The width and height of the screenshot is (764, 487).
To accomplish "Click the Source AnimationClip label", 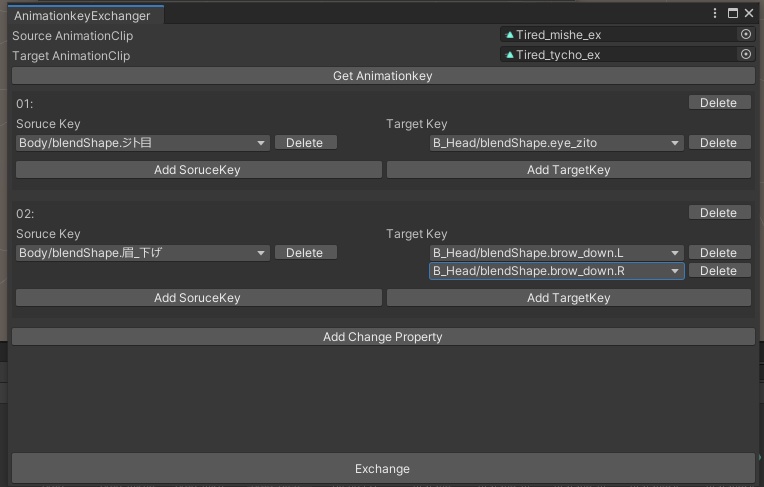I will (73, 36).
